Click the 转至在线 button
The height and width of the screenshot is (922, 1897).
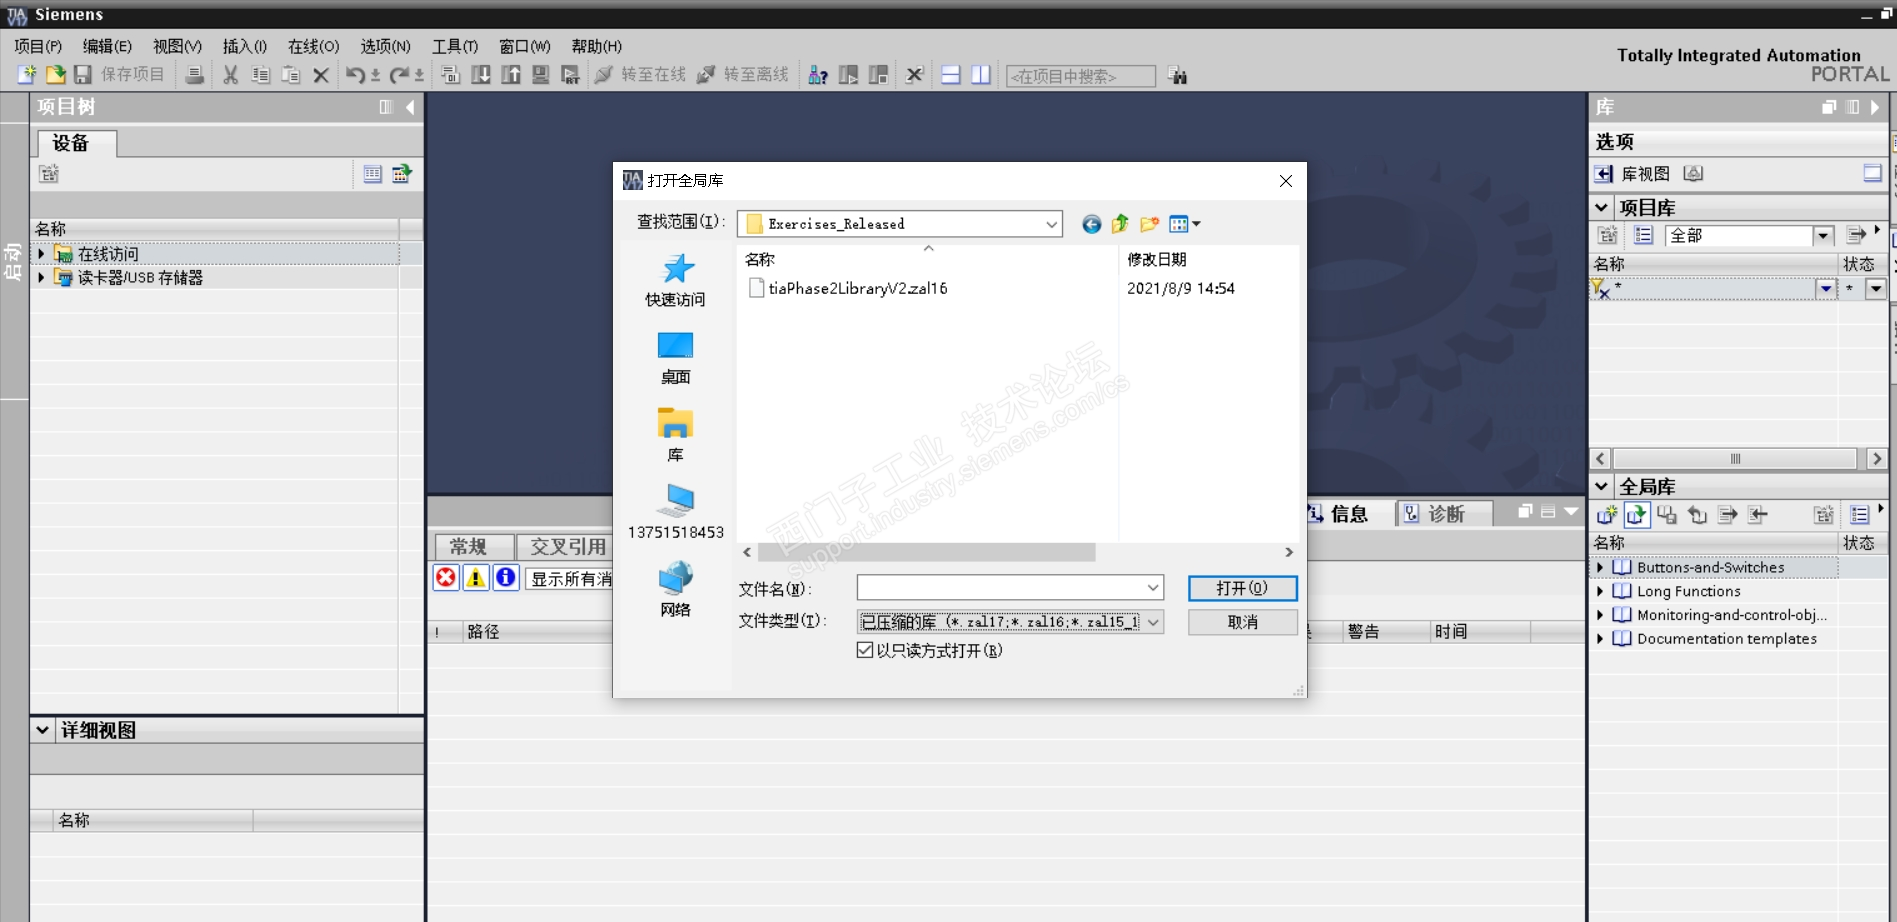coord(640,75)
